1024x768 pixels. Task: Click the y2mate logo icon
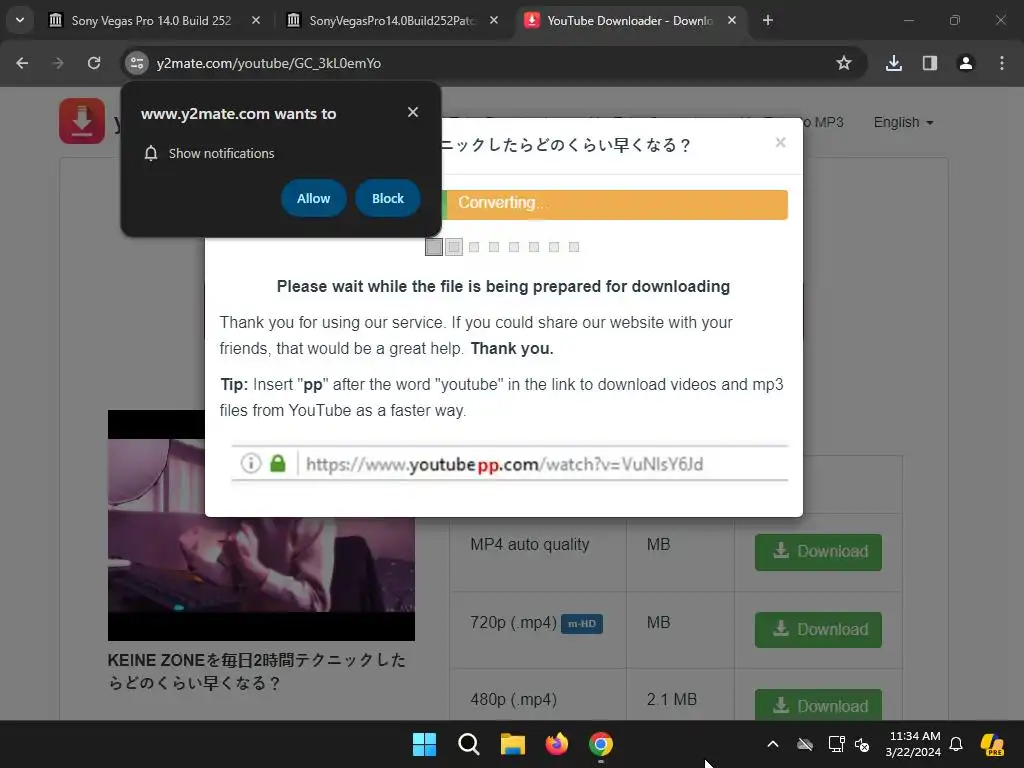pos(82,121)
